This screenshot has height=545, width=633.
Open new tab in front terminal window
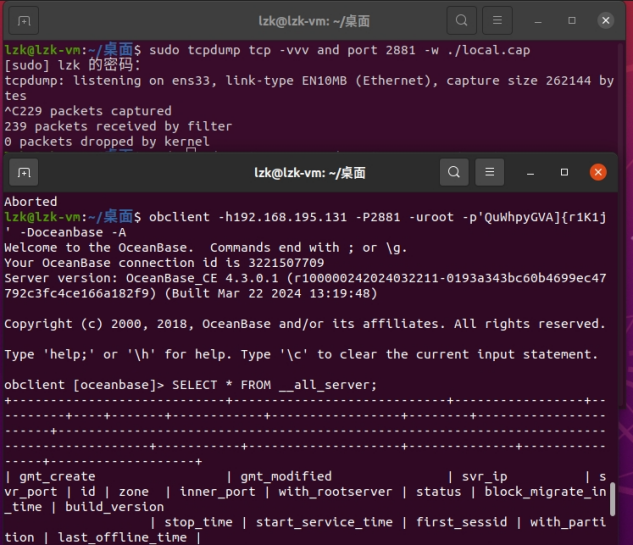24,172
